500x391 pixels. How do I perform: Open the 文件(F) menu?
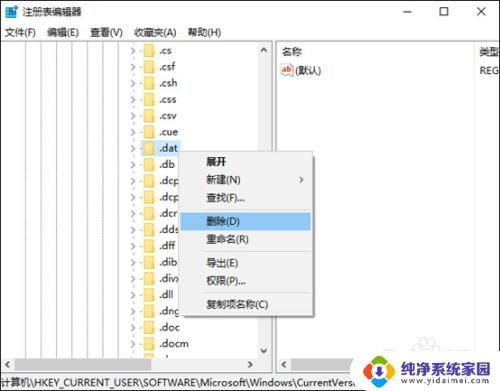pos(20,33)
